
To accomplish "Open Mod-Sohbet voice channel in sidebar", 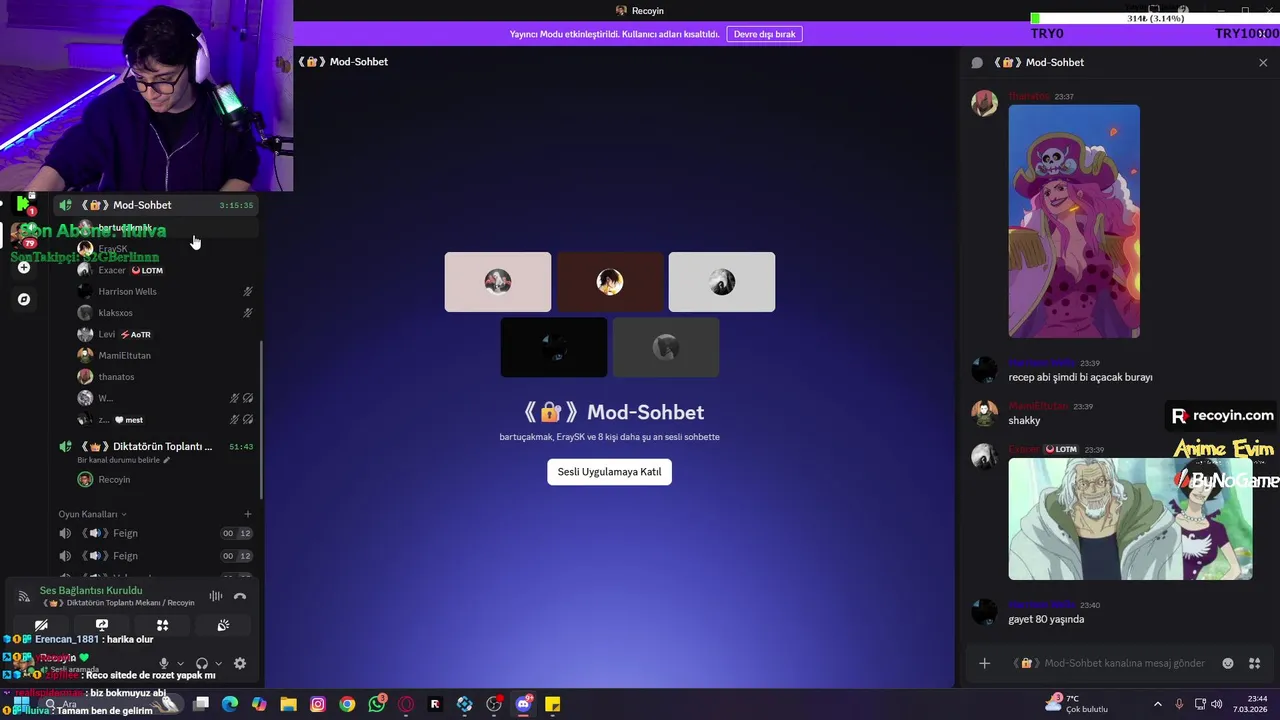I will (155, 205).
